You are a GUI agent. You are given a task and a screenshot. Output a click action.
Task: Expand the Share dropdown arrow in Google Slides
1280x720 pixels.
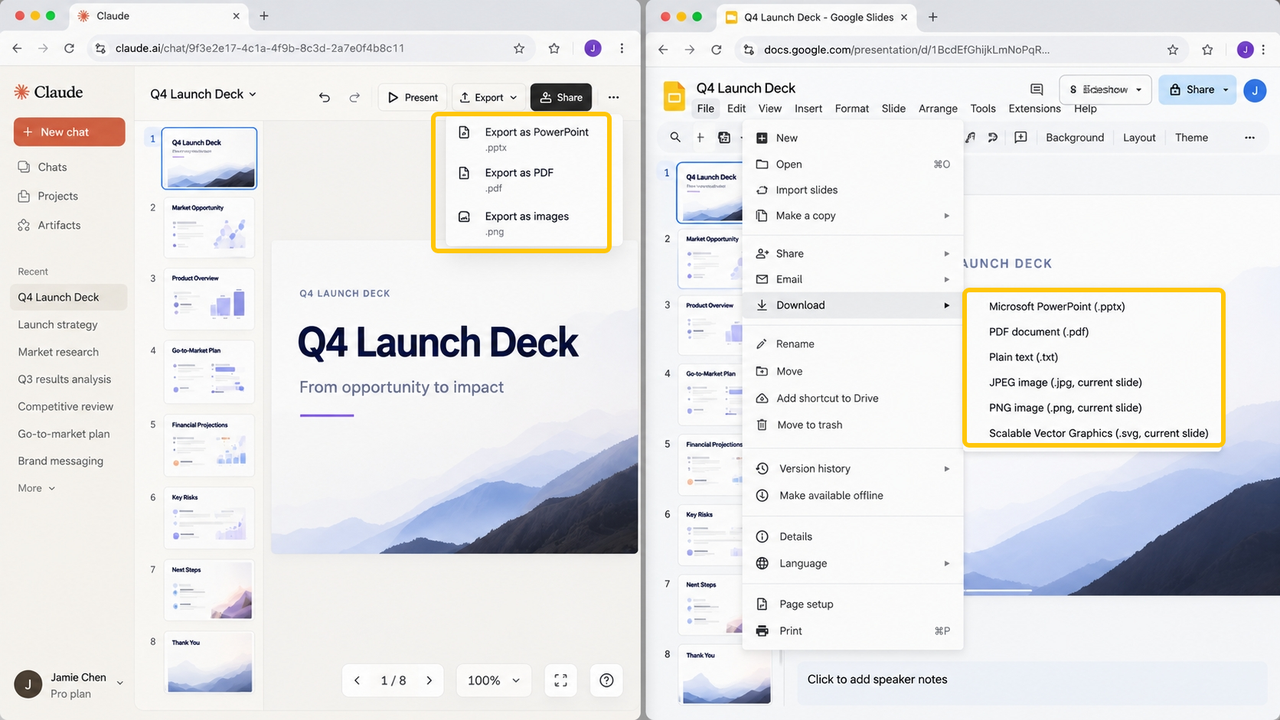1226,90
